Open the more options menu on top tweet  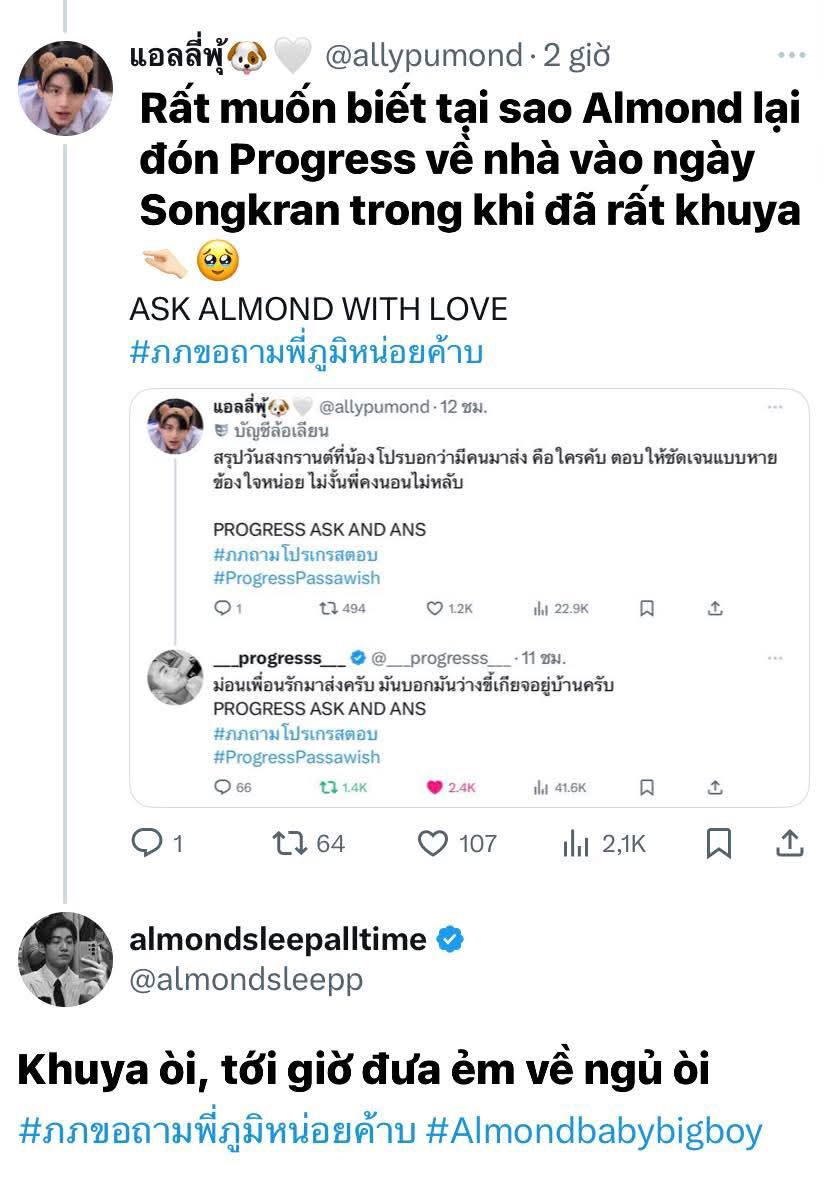tap(791, 56)
